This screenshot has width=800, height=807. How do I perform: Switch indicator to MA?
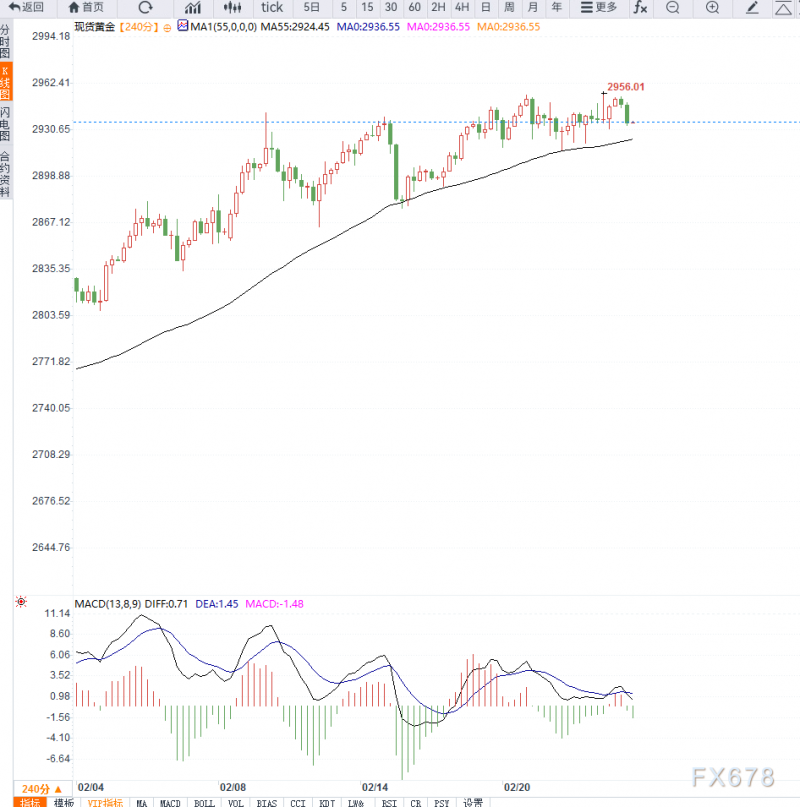(142, 802)
